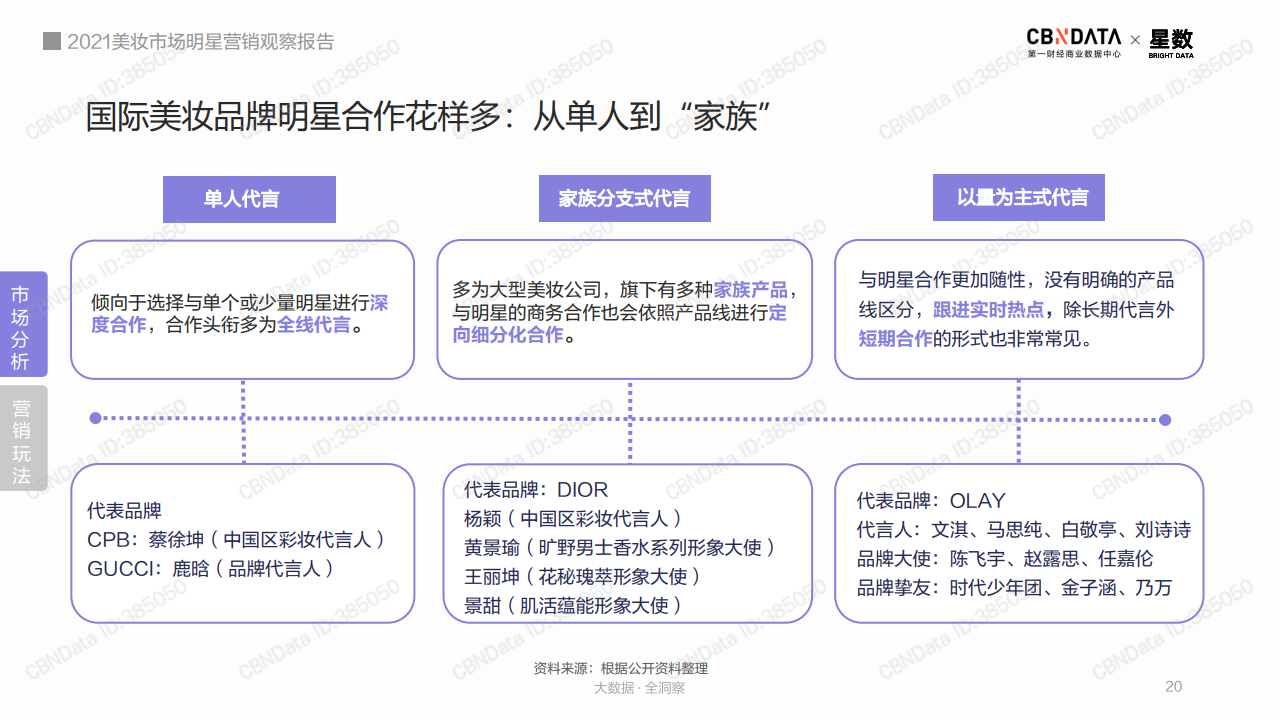Click the page number 20
1280x720 pixels.
(1173, 686)
